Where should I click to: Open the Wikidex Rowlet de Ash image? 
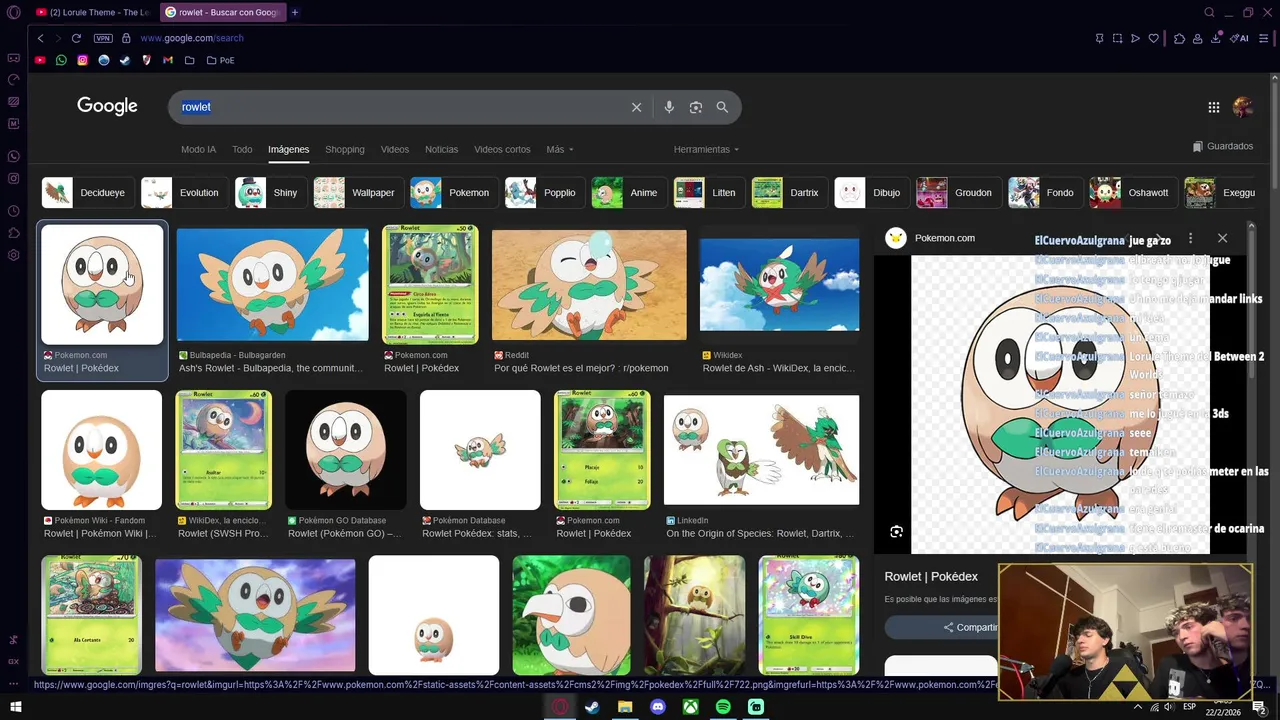click(779, 284)
